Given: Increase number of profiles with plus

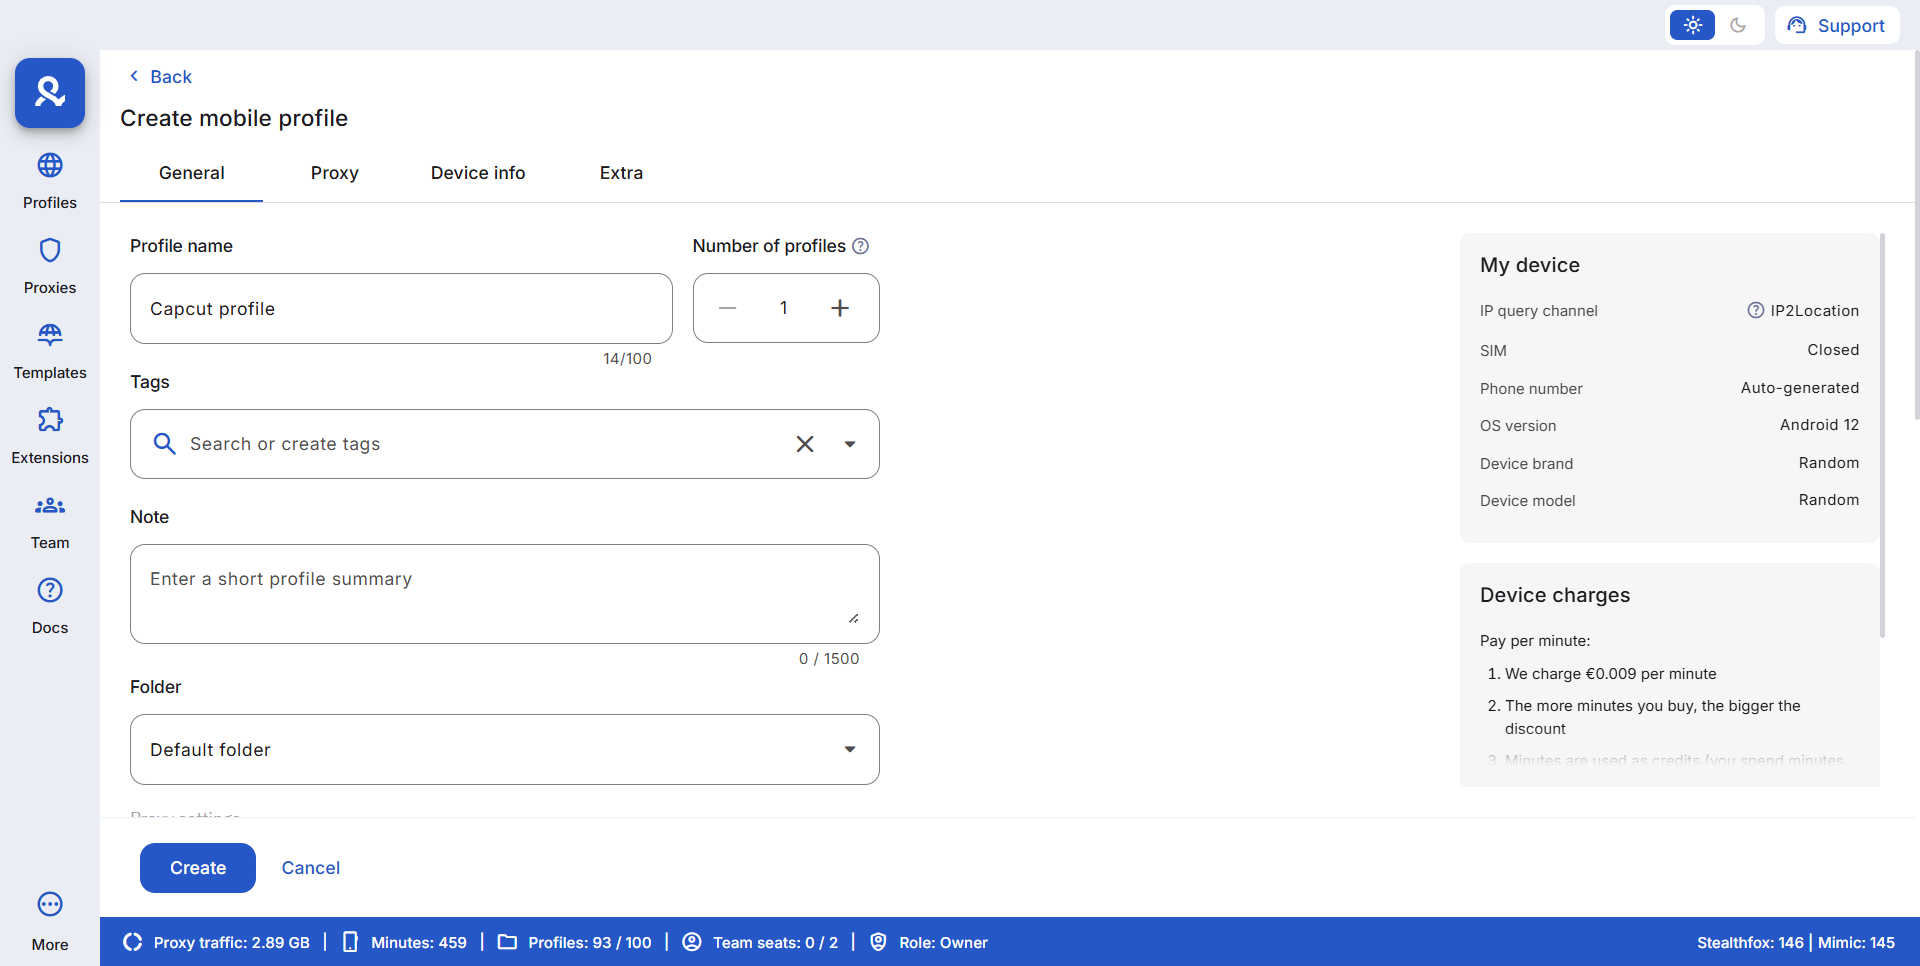Looking at the screenshot, I should (840, 308).
